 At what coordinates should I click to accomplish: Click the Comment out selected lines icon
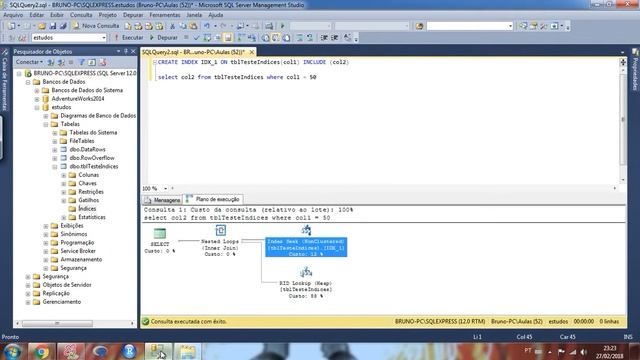click(x=300, y=38)
